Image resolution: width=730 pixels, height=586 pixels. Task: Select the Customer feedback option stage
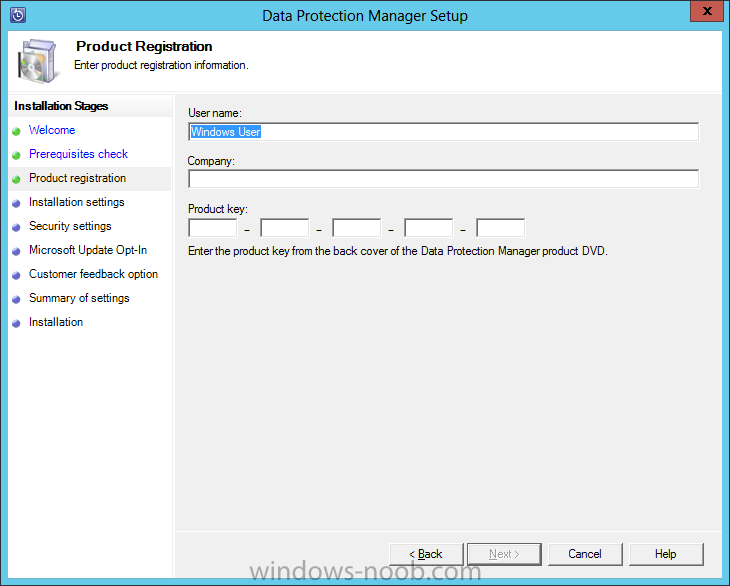tap(94, 274)
